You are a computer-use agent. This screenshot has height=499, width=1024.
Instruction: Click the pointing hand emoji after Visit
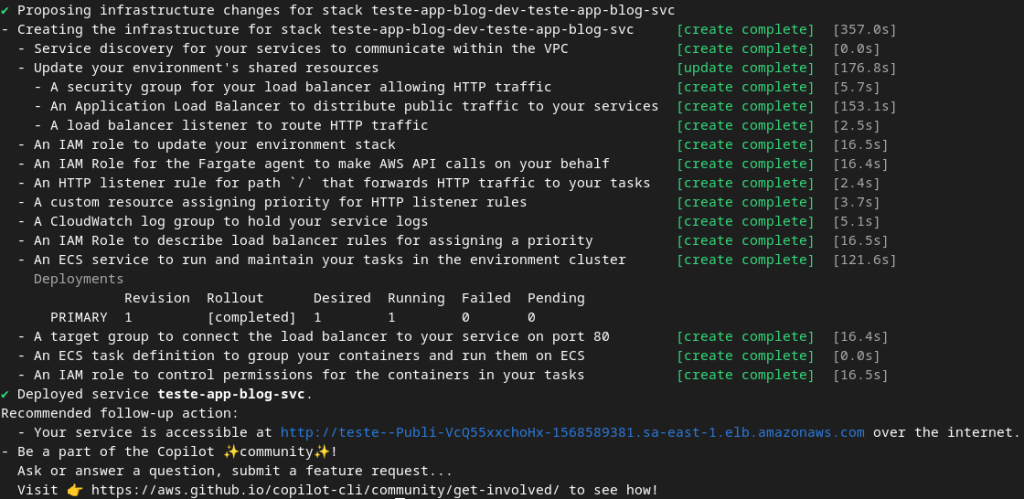(75, 490)
